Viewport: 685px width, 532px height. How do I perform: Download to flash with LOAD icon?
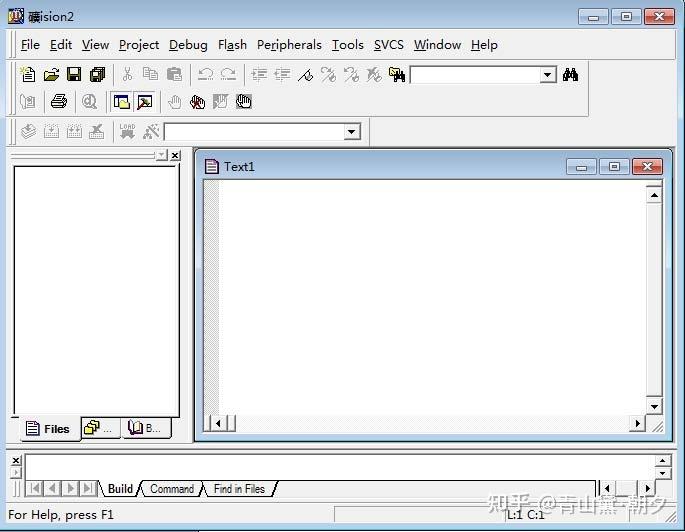127,131
